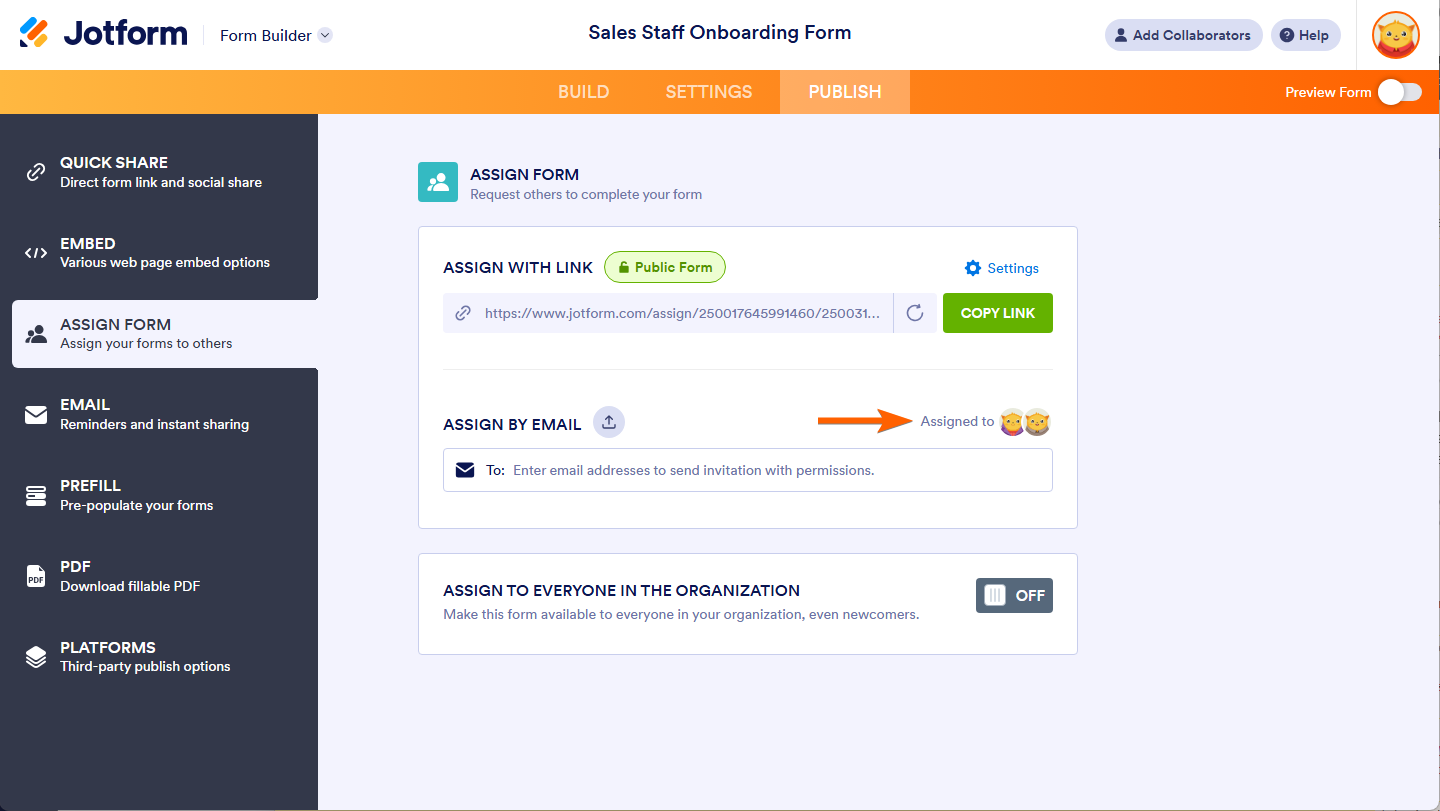Click the Copy Link button
This screenshot has width=1440, height=811.
tap(997, 313)
